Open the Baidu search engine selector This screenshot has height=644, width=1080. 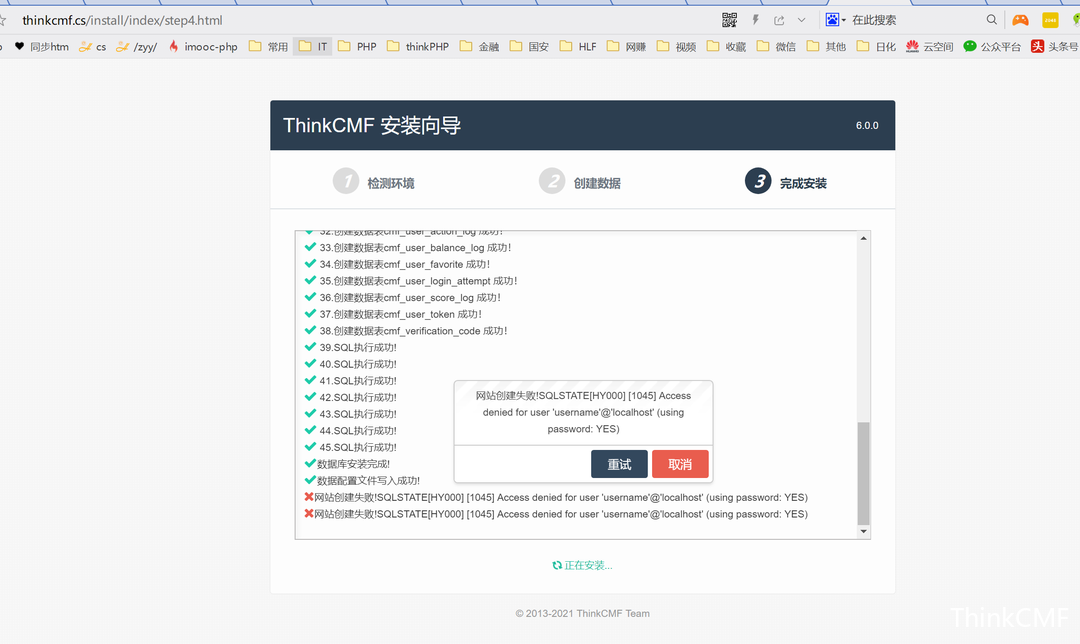coord(835,20)
